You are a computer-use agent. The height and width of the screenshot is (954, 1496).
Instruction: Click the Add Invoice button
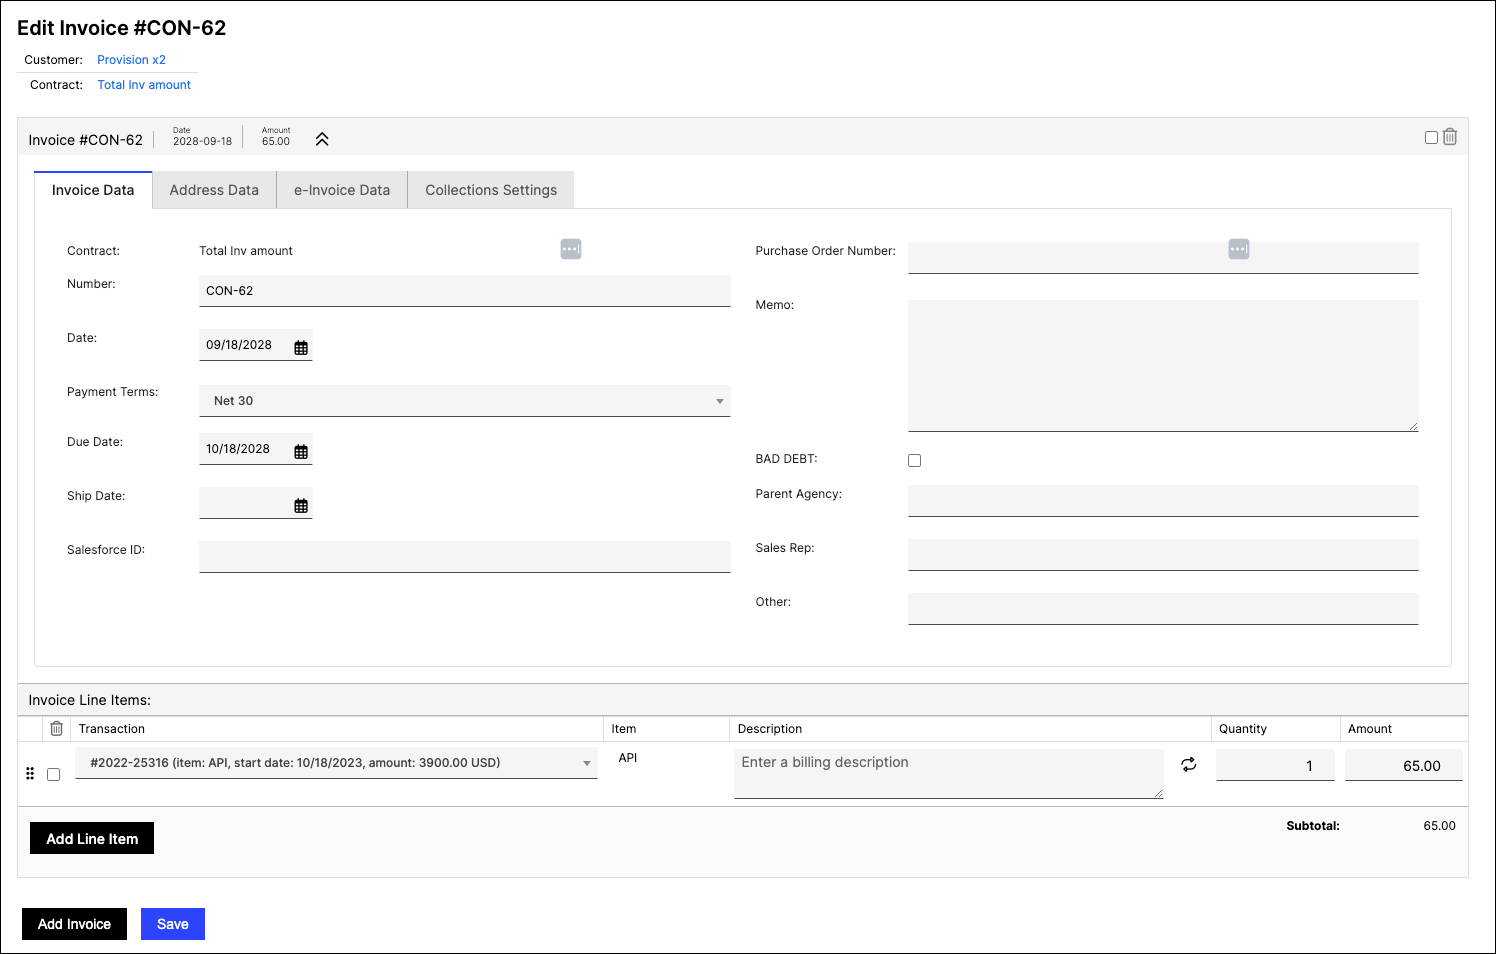pos(74,924)
